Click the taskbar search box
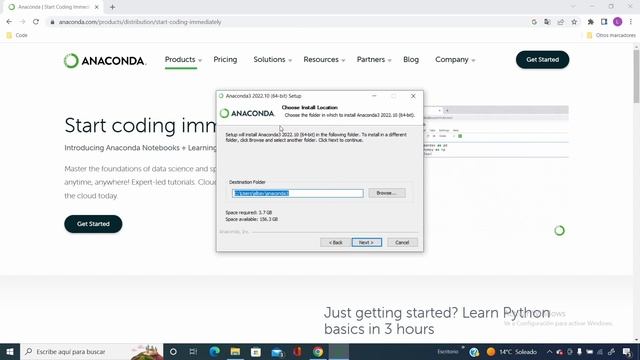This screenshot has height=360, width=640. (x=92, y=351)
